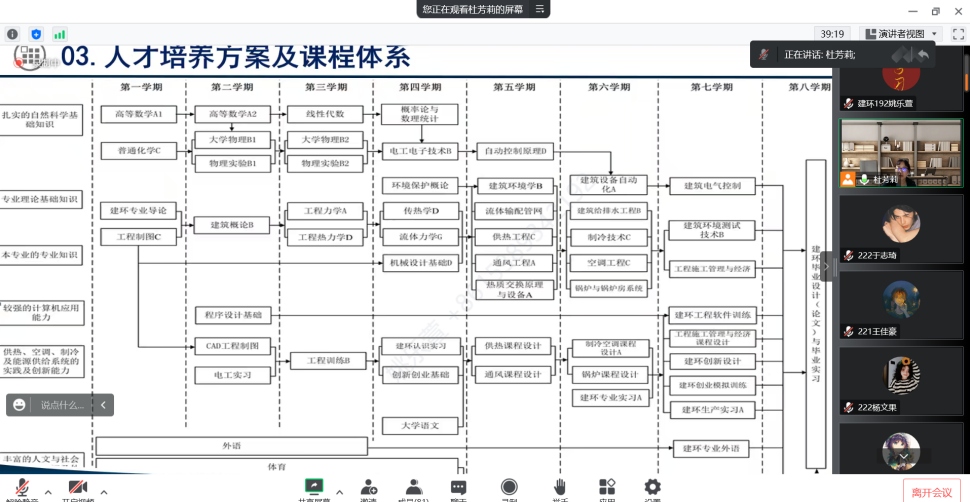Click the share screen button
The image size is (970, 502).
tap(314, 488)
